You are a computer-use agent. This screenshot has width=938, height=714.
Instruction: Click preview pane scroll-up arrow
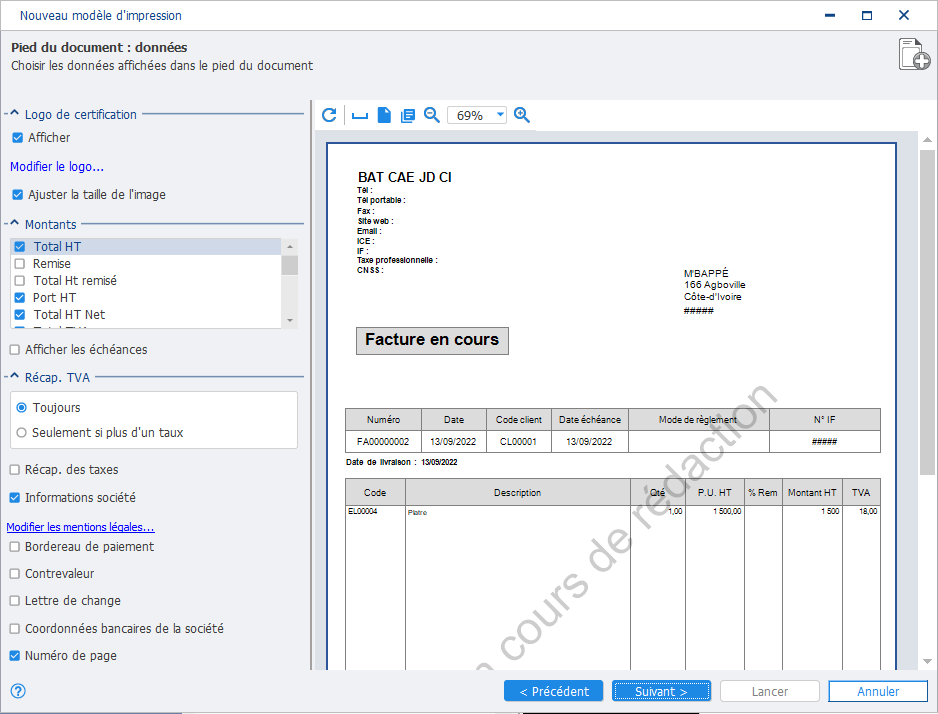pyautogui.click(x=927, y=139)
